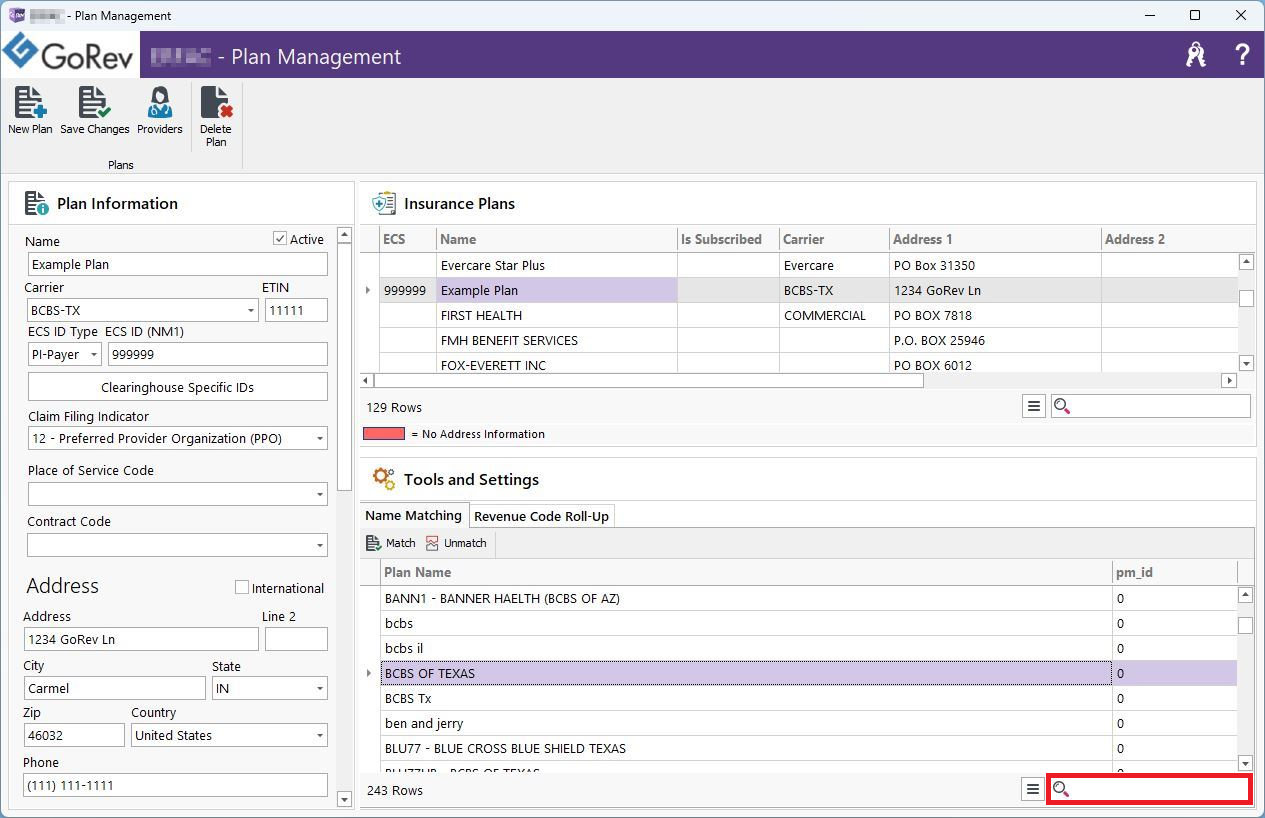
Task: Select the lowercase 'bcbs' plan name row
Action: click(x=746, y=623)
